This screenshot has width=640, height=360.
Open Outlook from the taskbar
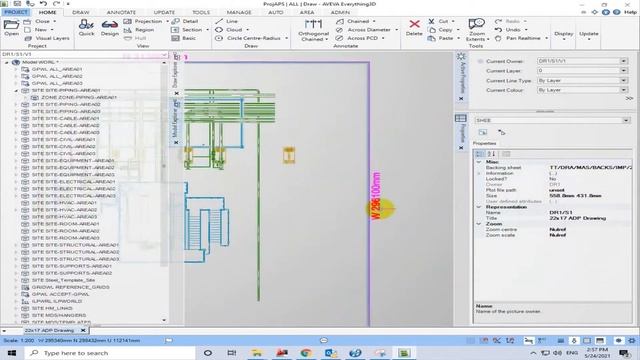click(x=331, y=353)
